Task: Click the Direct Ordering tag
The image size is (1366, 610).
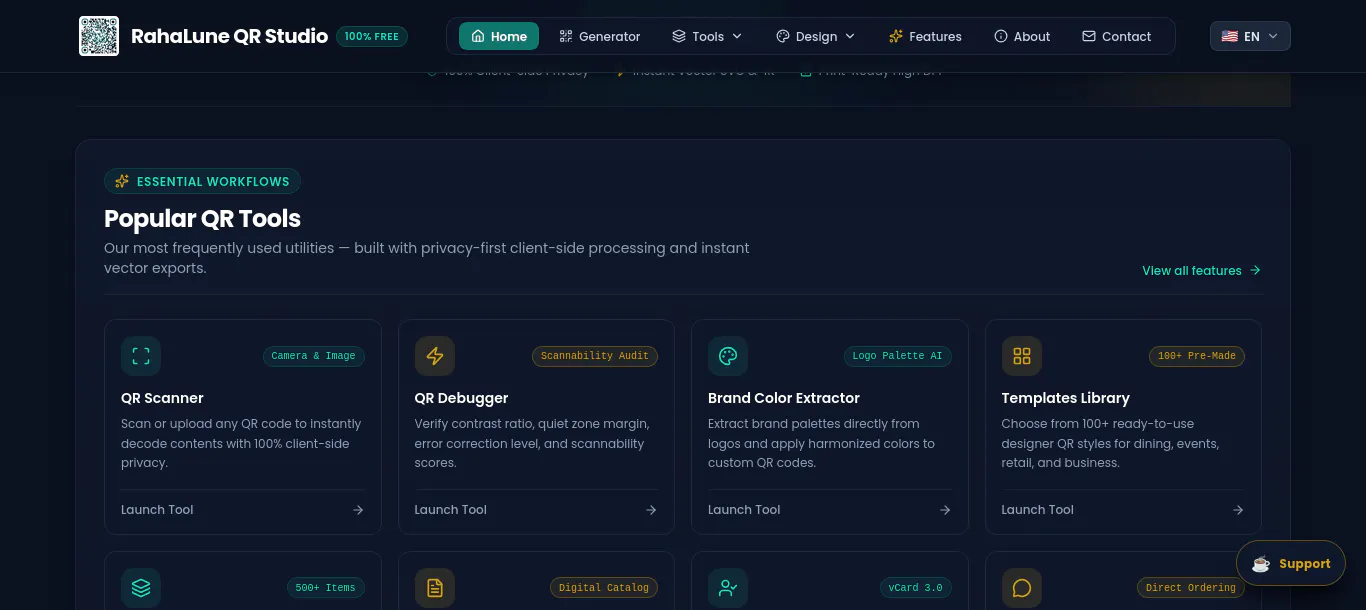Action: [1191, 588]
